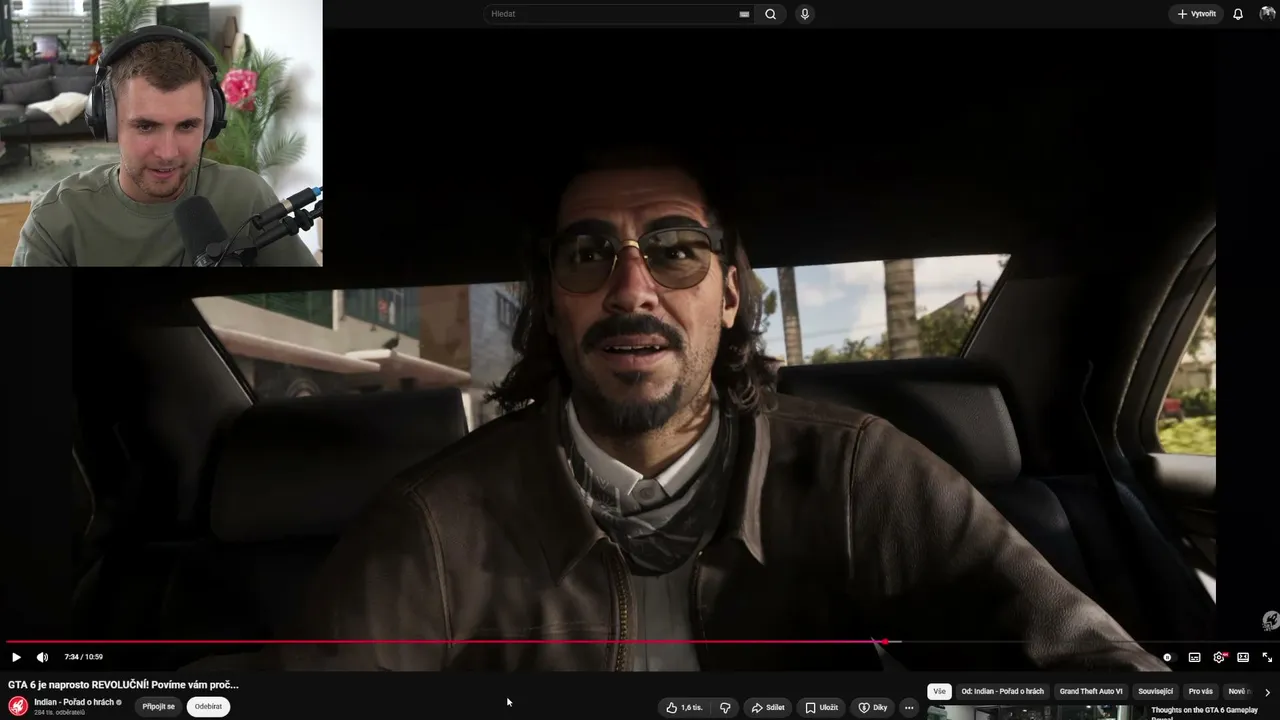Switch to theater mode
1280x720 pixels.
coord(1243,657)
